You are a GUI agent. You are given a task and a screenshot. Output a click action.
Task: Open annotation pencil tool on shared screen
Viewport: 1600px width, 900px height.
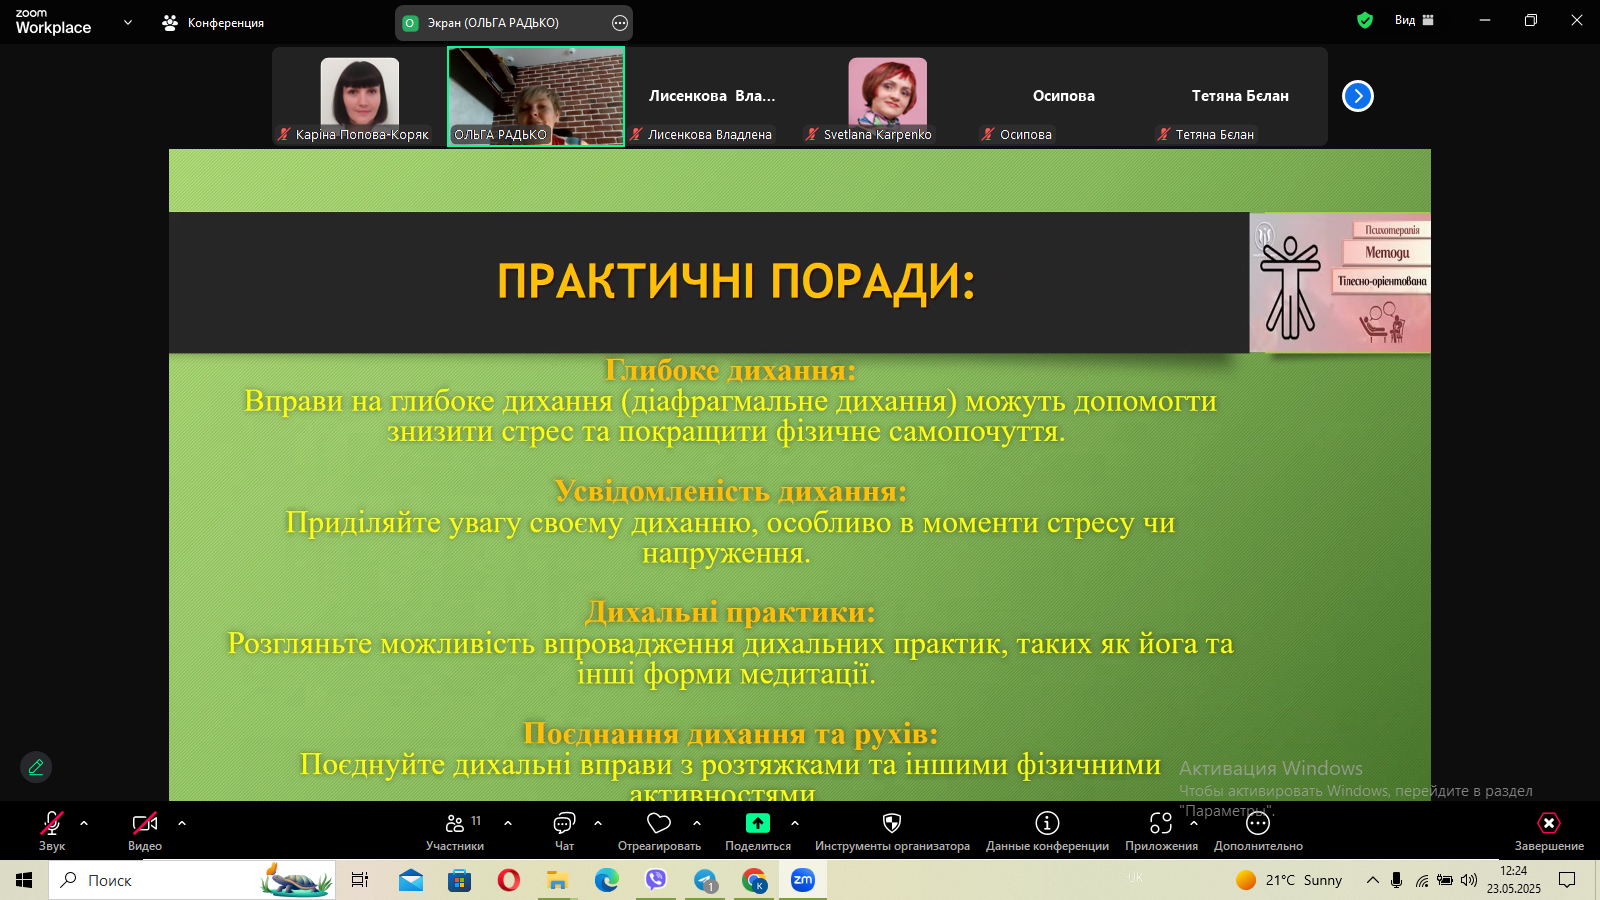click(36, 767)
